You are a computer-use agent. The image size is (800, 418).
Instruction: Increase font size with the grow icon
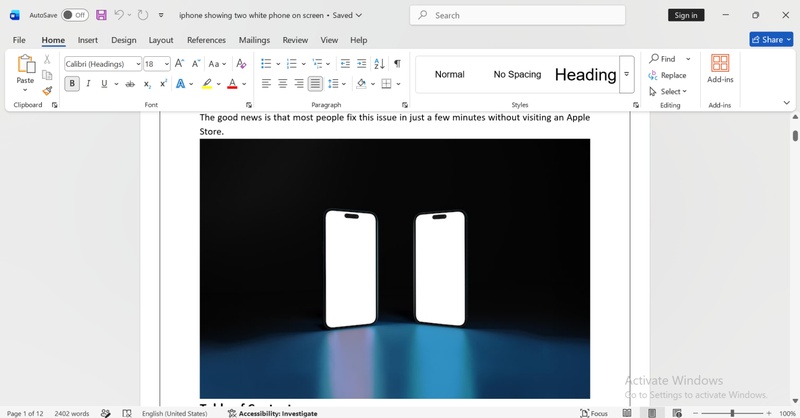179,64
